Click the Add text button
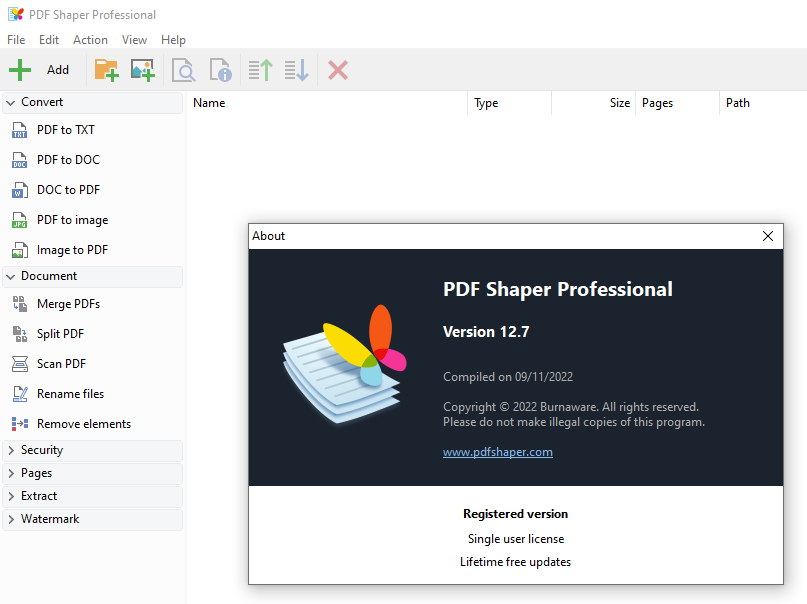This screenshot has height=604, width=807. [x=58, y=70]
